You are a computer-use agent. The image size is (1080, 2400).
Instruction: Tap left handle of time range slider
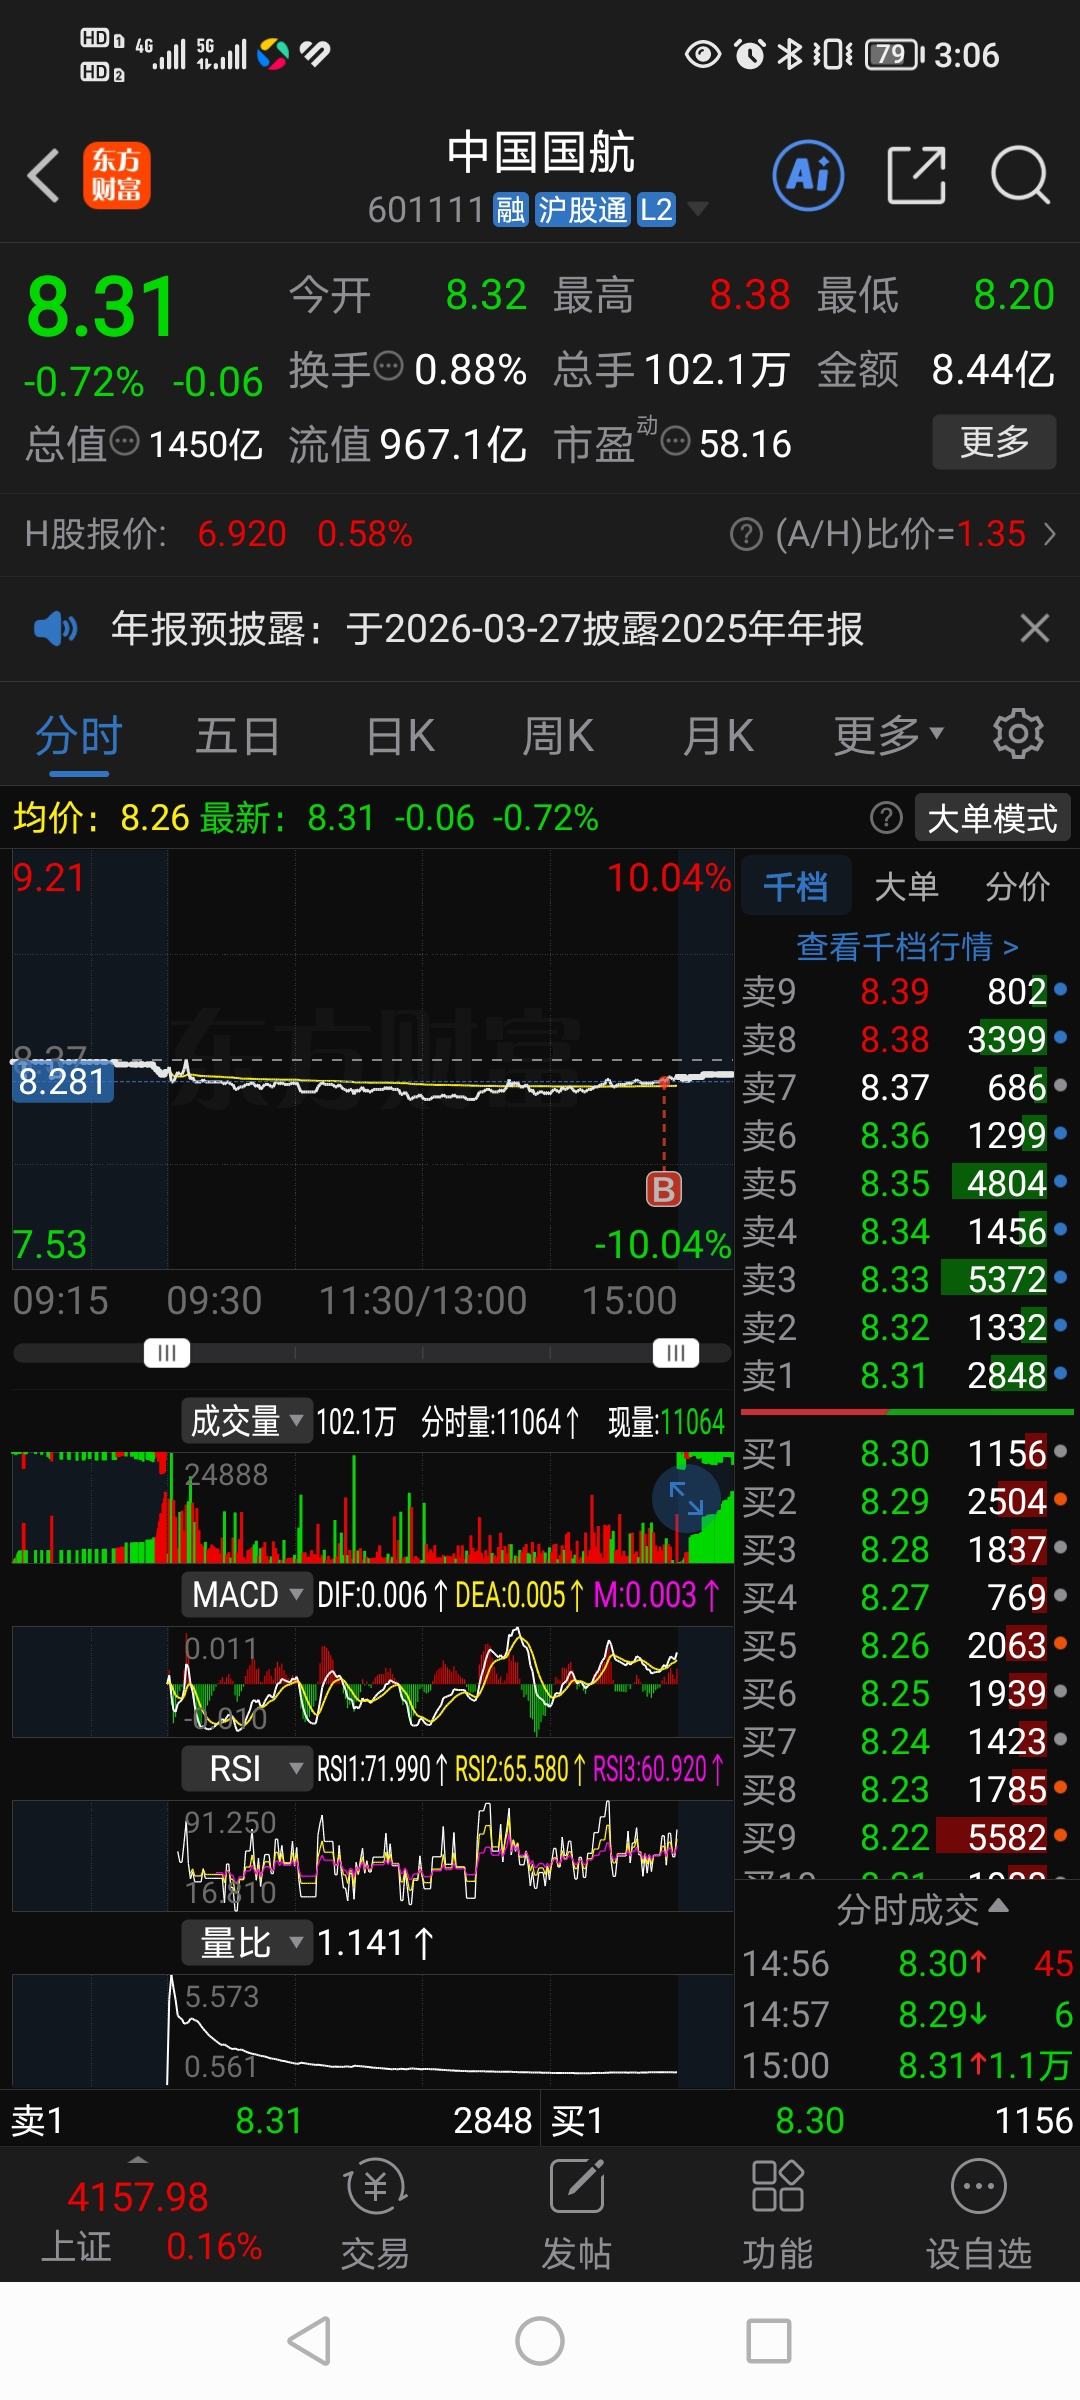(167, 1353)
